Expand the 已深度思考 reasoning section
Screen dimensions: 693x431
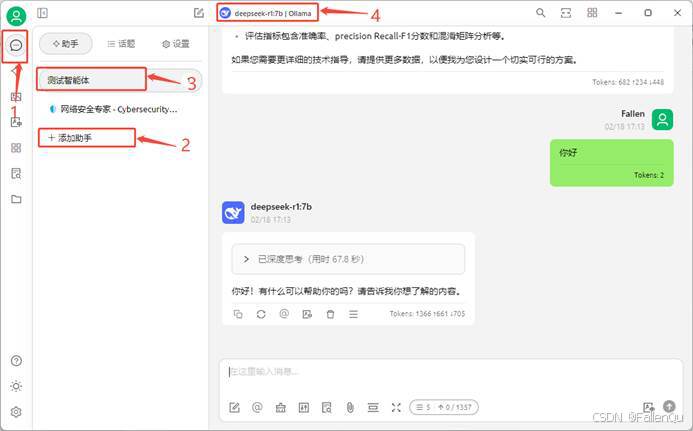[348, 259]
